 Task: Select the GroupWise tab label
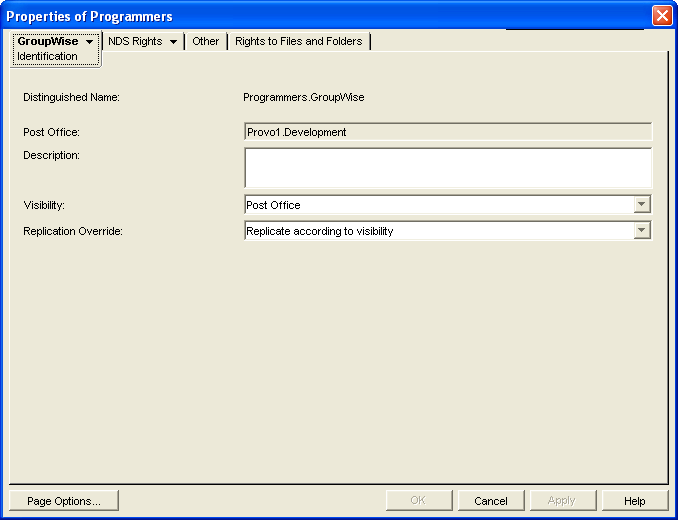(x=48, y=41)
